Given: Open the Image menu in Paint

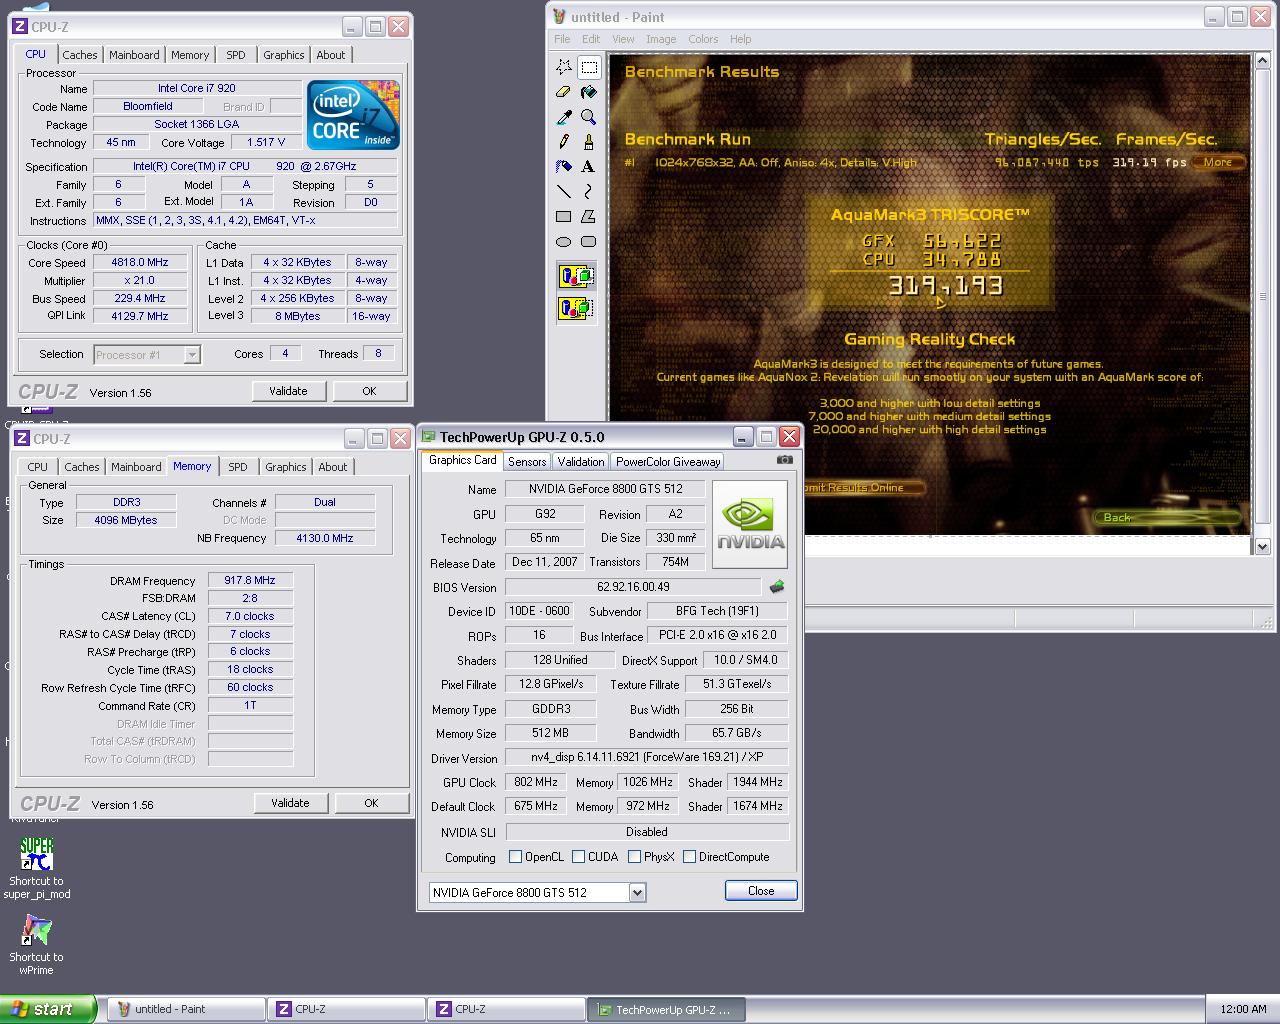Looking at the screenshot, I should [x=661, y=39].
